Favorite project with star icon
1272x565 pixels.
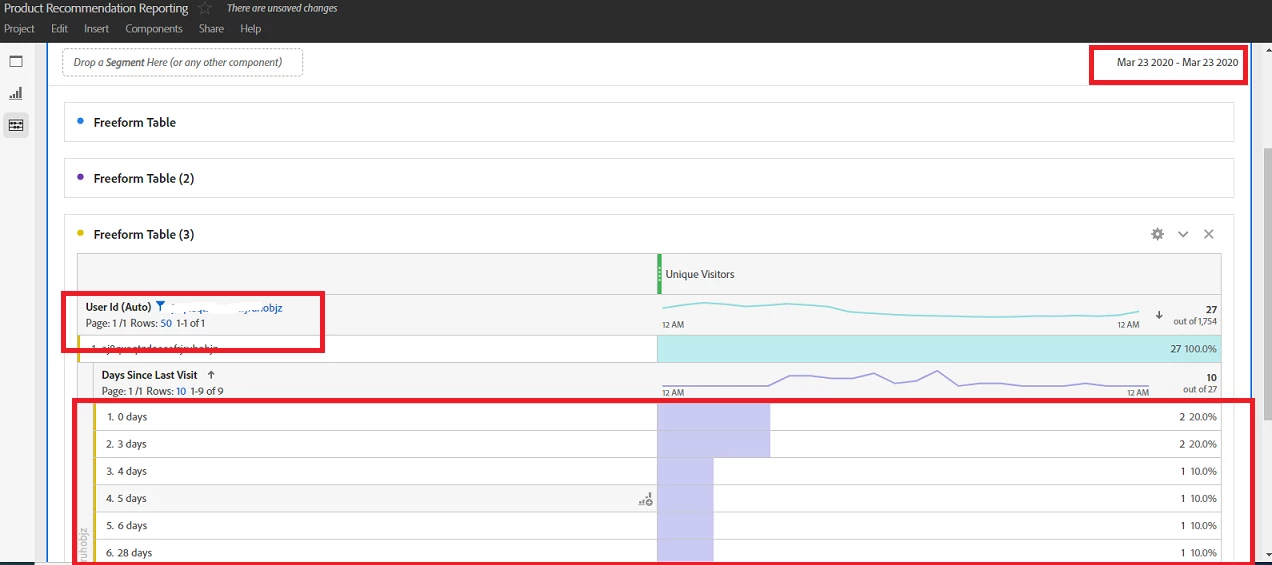coord(205,8)
